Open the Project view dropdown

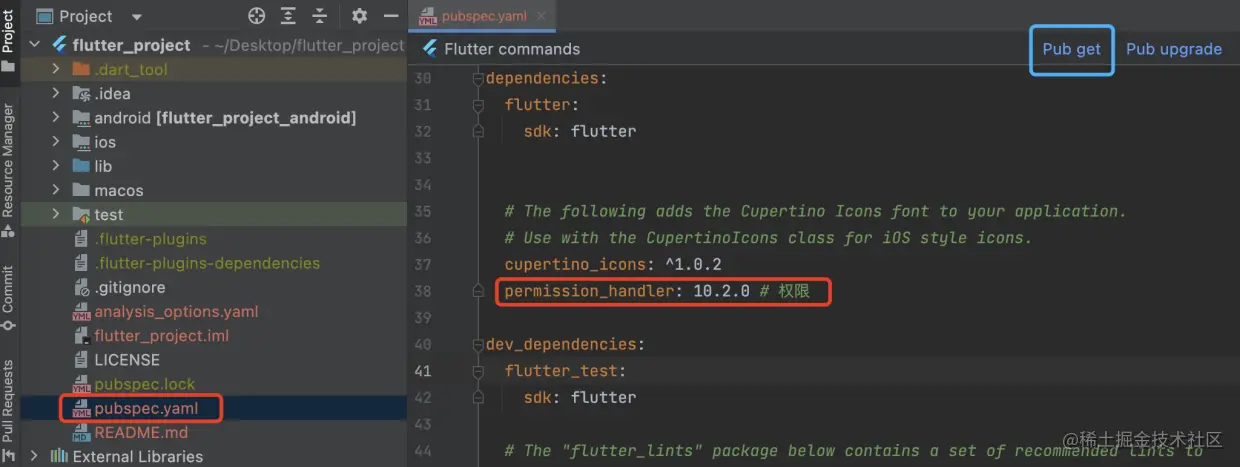[x=137, y=17]
